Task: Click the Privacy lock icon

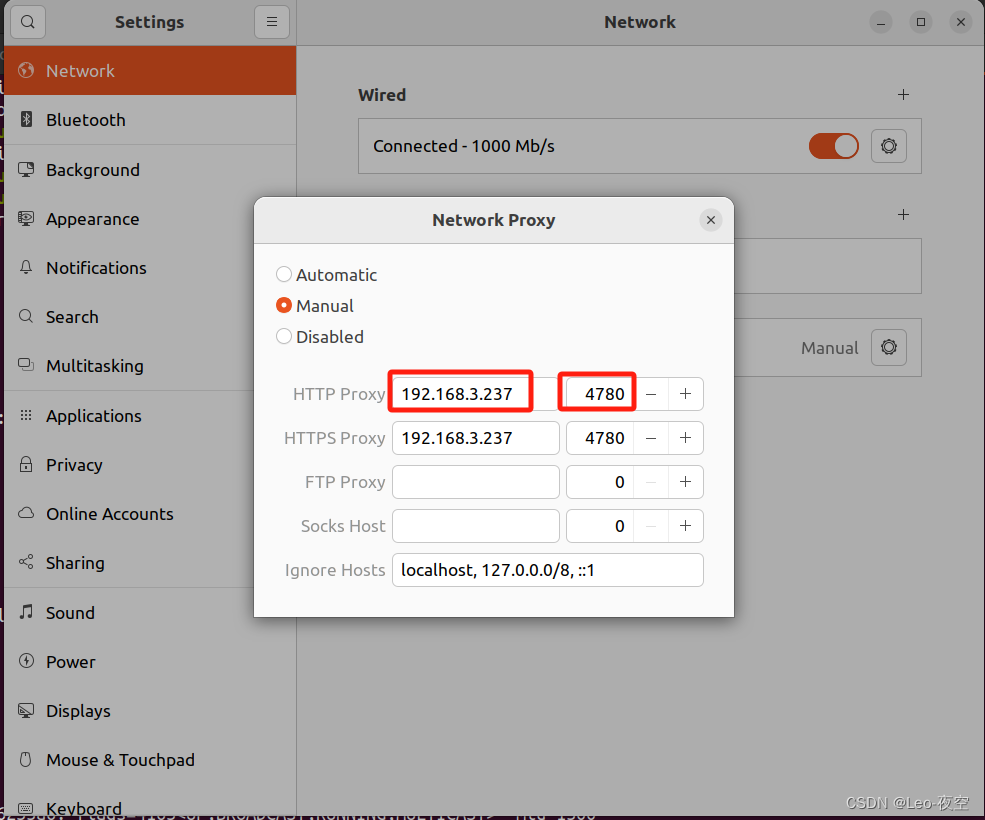Action: [x=26, y=464]
